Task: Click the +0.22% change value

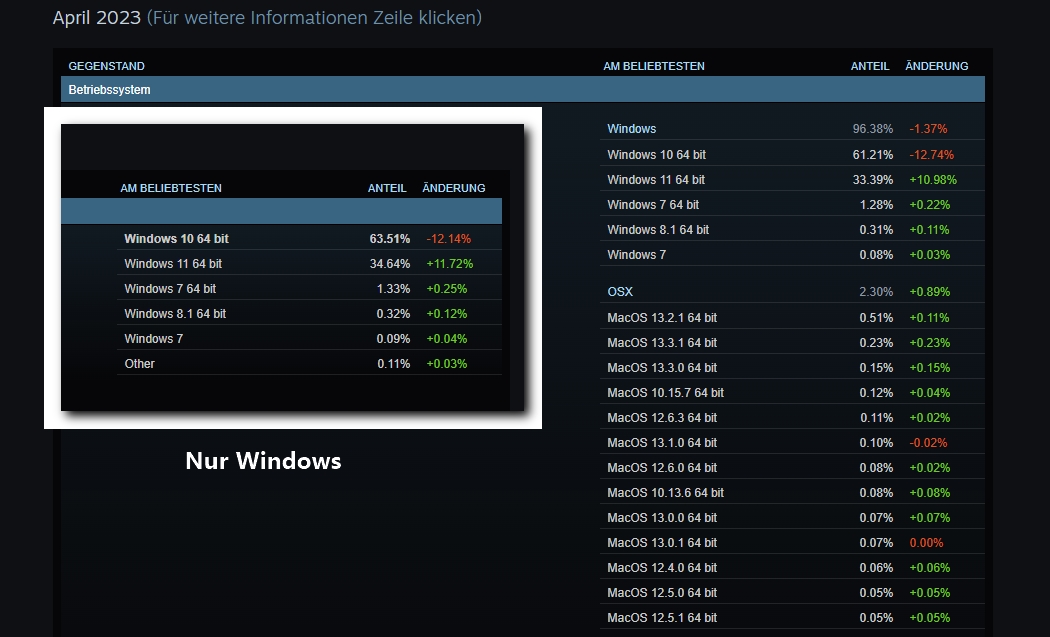Action: click(x=929, y=204)
